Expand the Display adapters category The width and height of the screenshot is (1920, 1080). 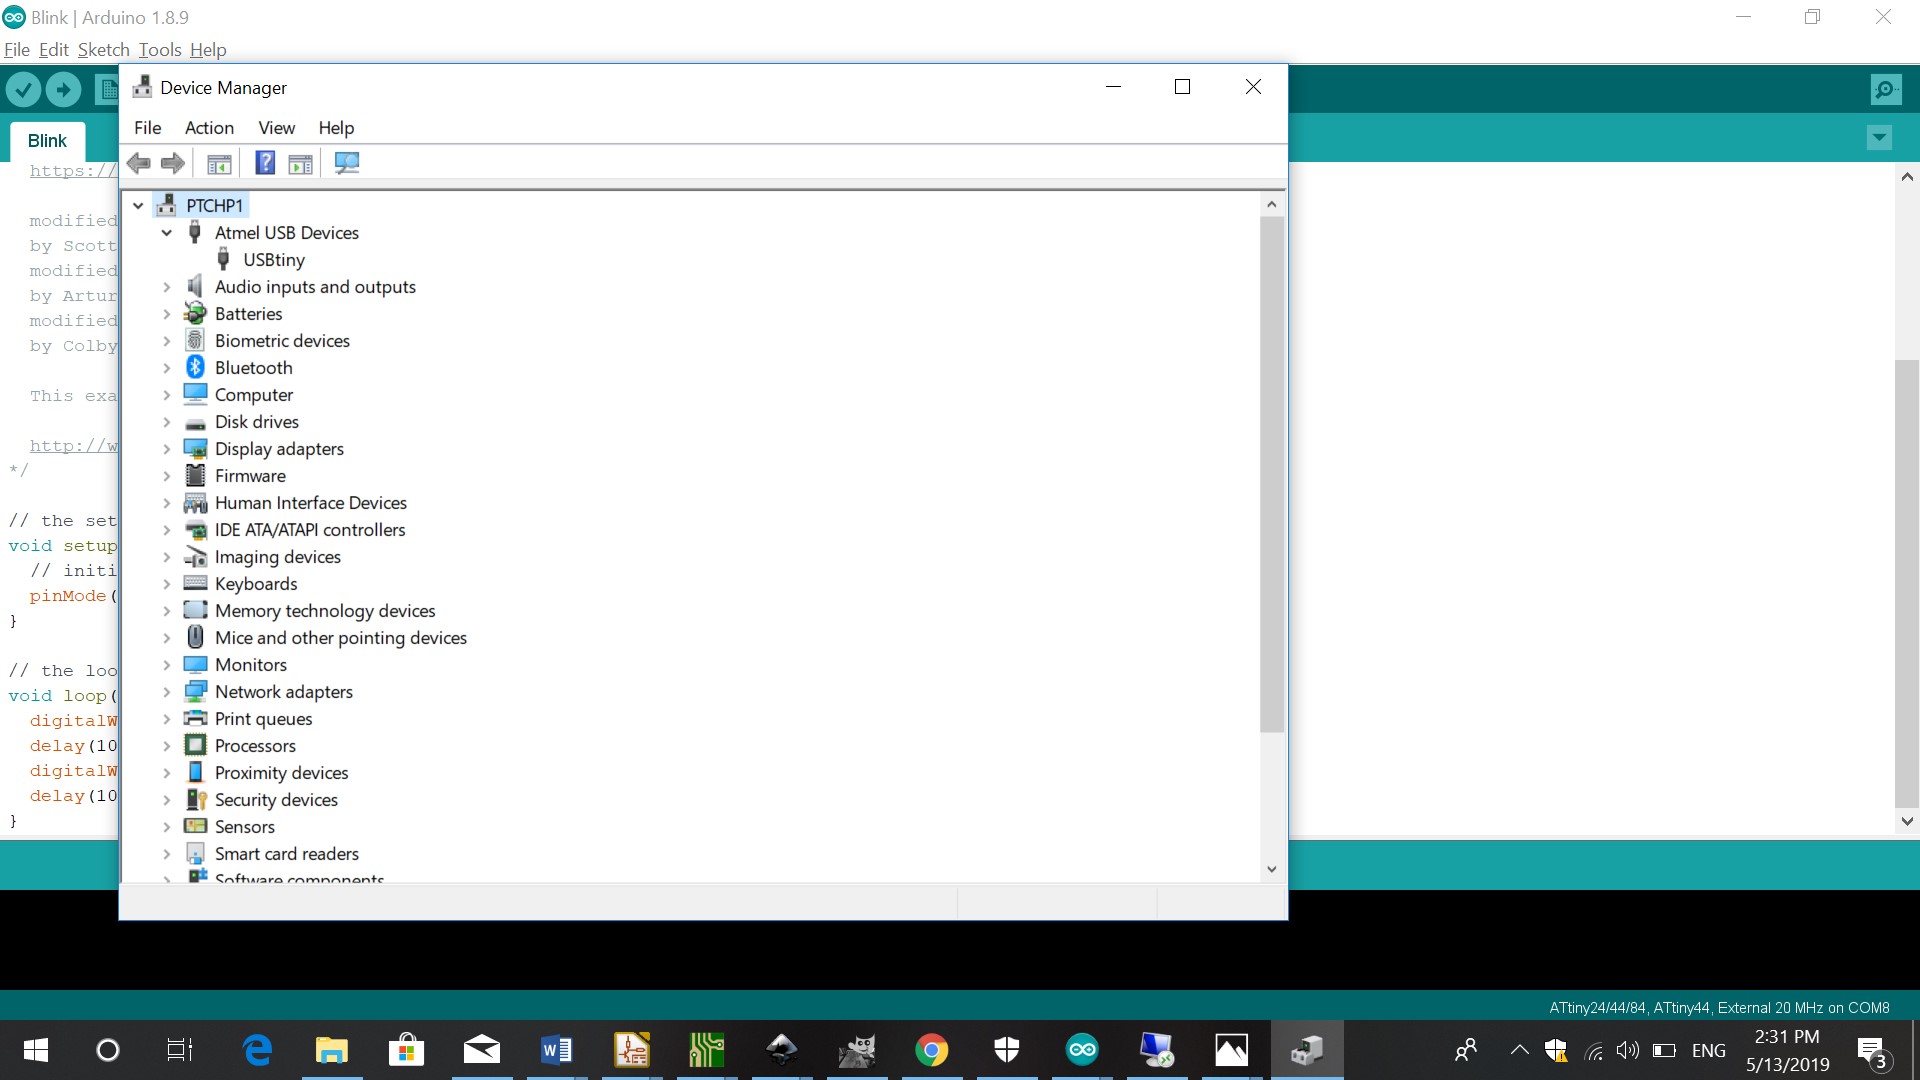(167, 449)
